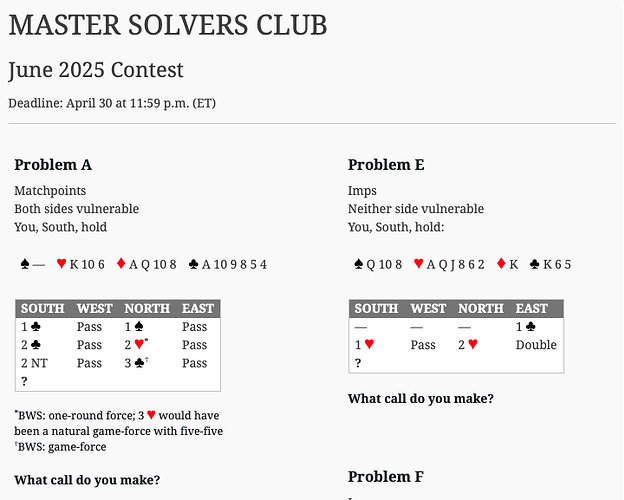Click the heart symbol before A Q J 8 6 2

tap(417, 265)
